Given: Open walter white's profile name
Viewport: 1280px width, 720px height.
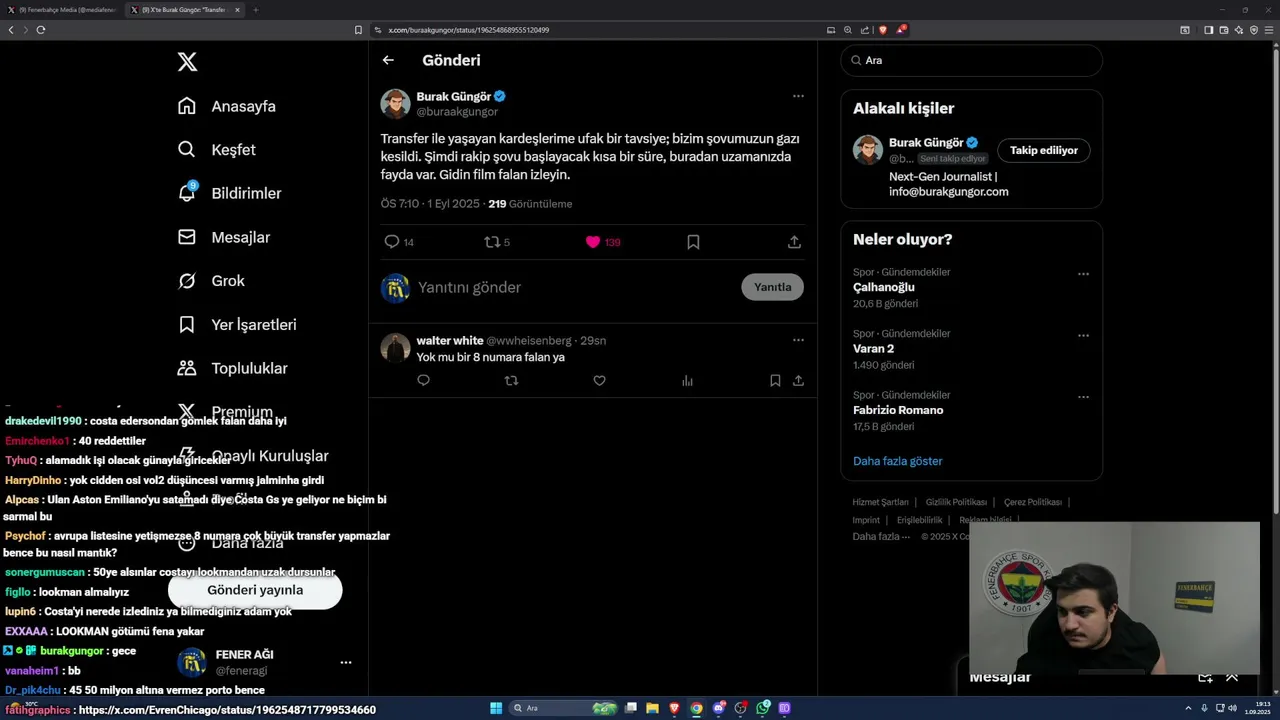Looking at the screenshot, I should (x=450, y=341).
